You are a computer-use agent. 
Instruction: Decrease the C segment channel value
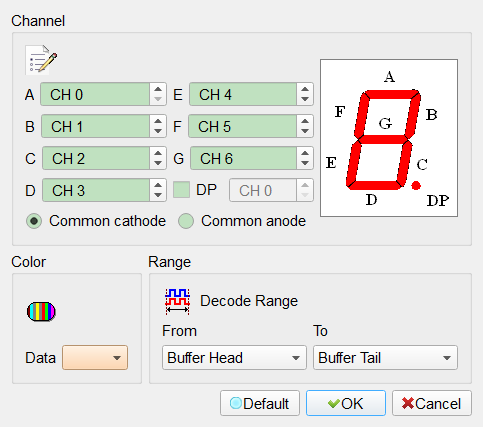pos(158,164)
